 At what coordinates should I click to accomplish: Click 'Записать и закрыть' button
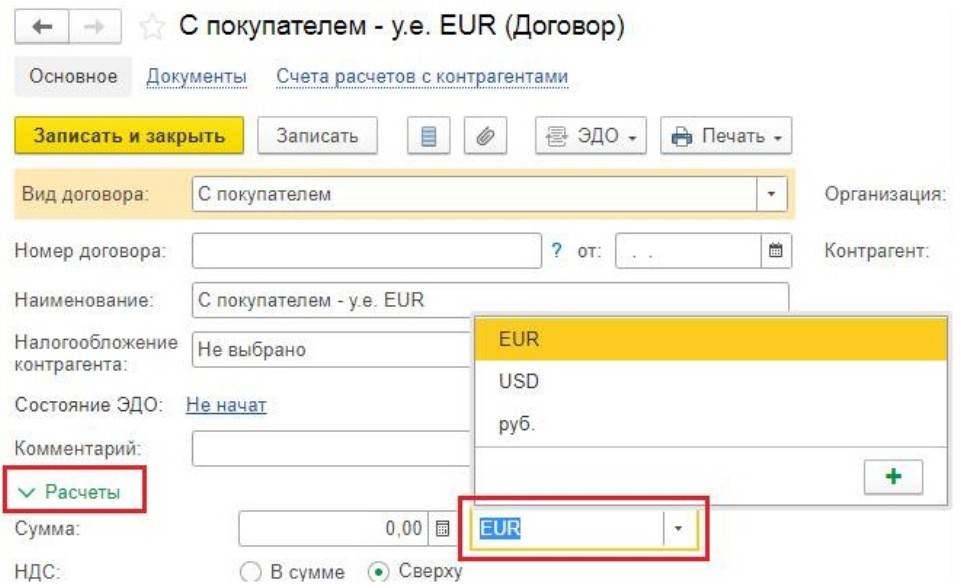click(x=129, y=136)
